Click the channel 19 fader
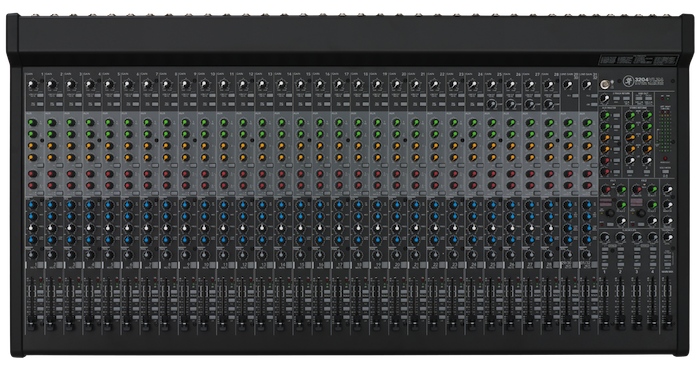 click(x=376, y=322)
